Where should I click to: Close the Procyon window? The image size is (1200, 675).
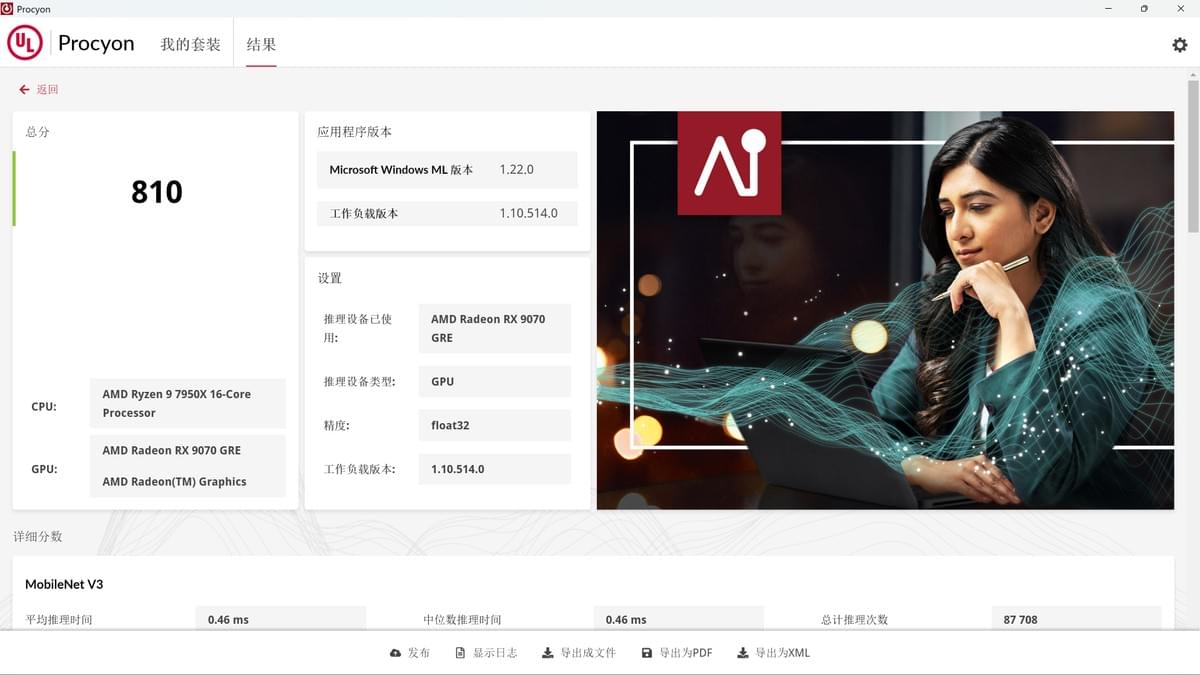coord(1181,8)
